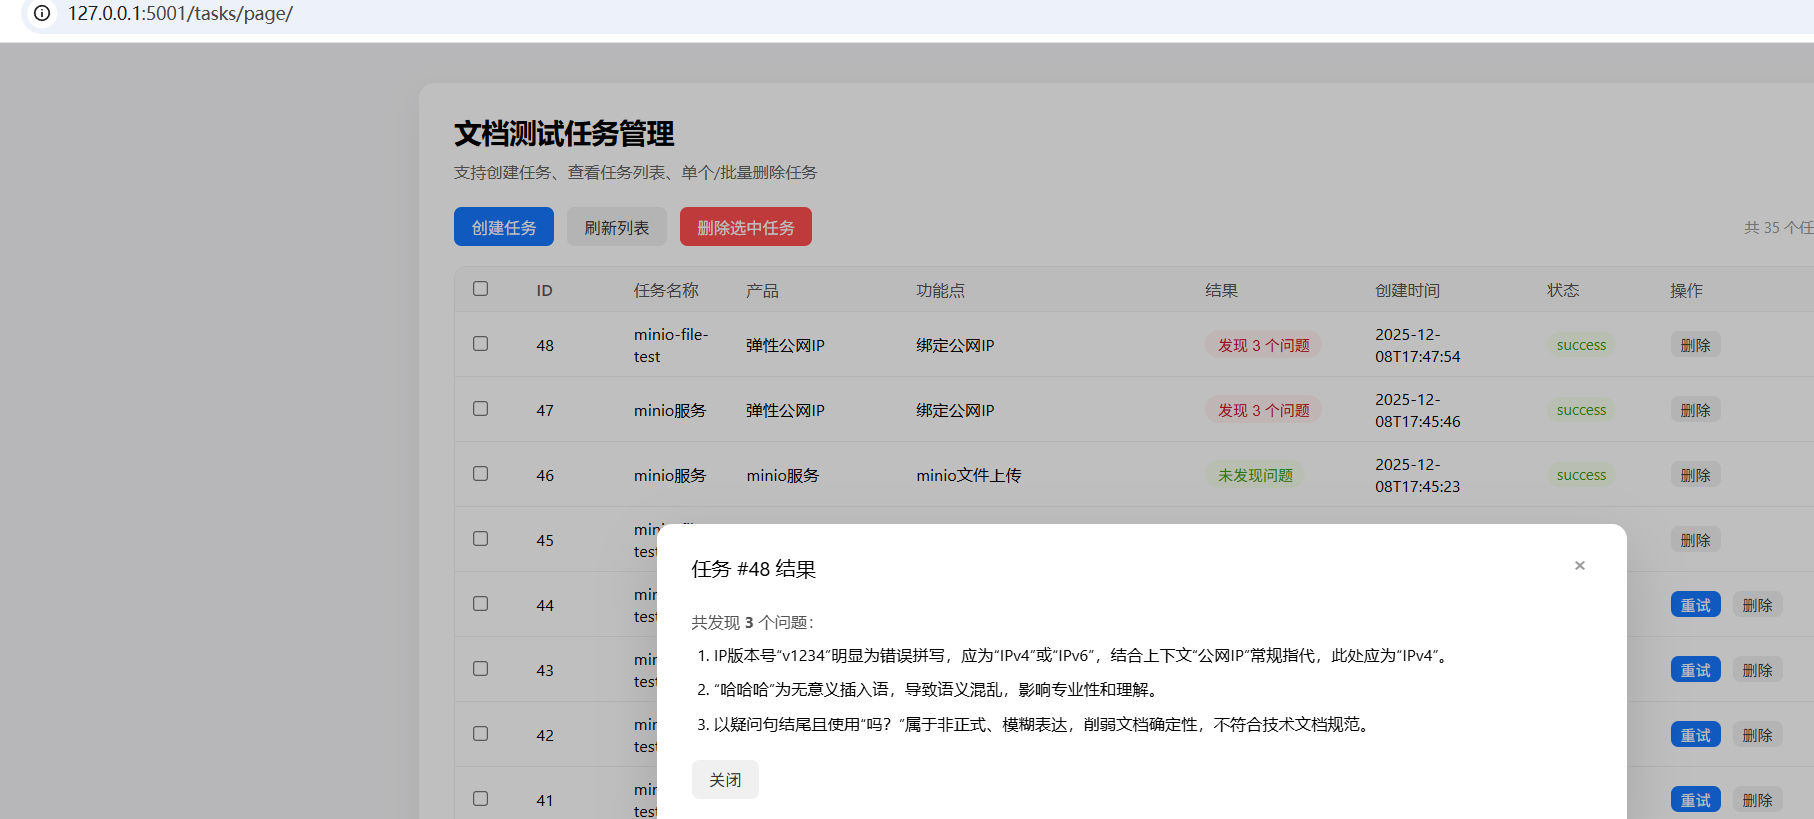1814x819 pixels.
Task: Check the checkbox for task ID 44
Action: (x=481, y=604)
